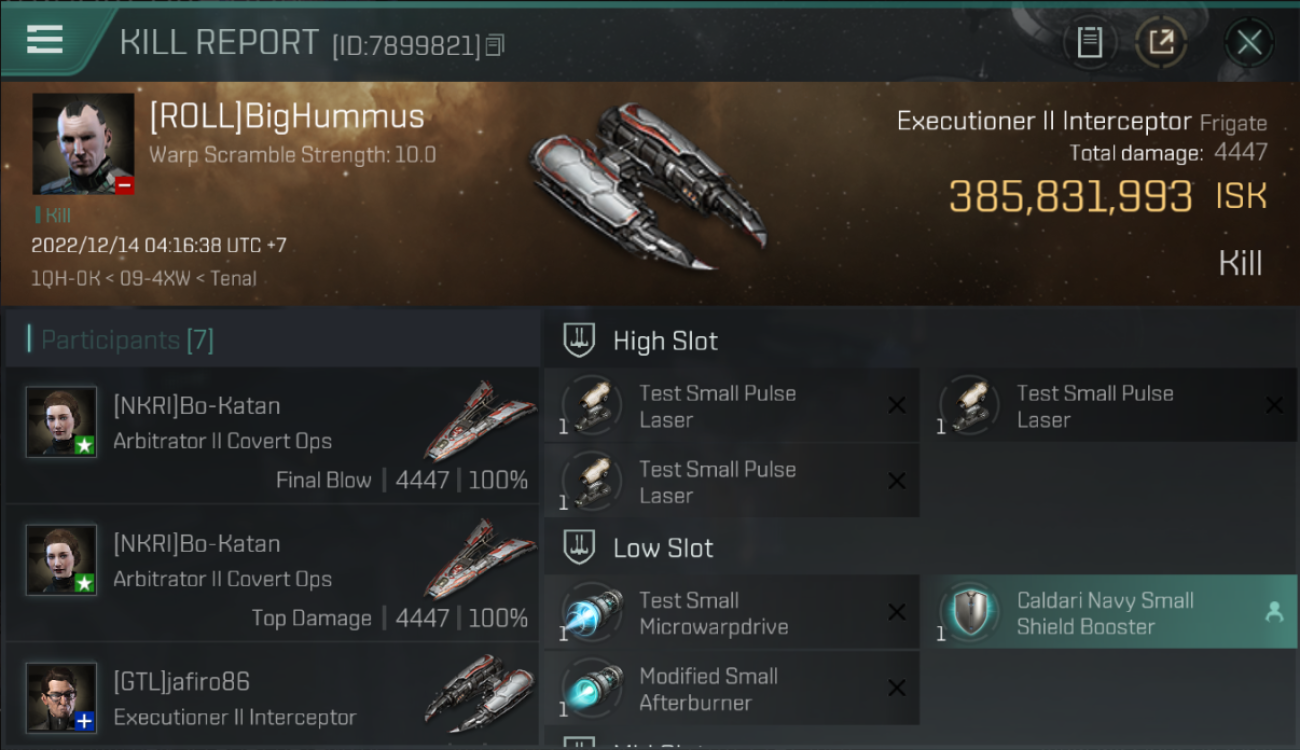Click the jafiro86 portrait

[62, 698]
